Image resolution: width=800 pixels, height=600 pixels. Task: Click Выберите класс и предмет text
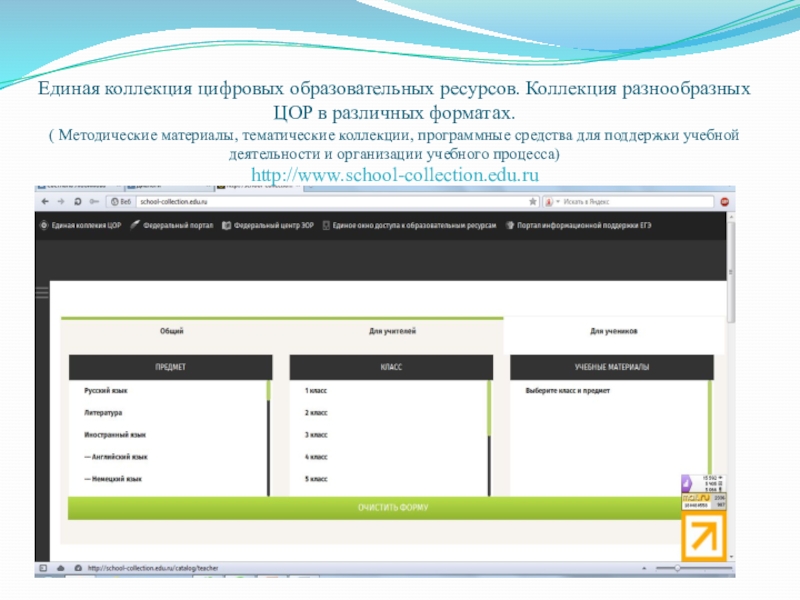pyautogui.click(x=567, y=391)
